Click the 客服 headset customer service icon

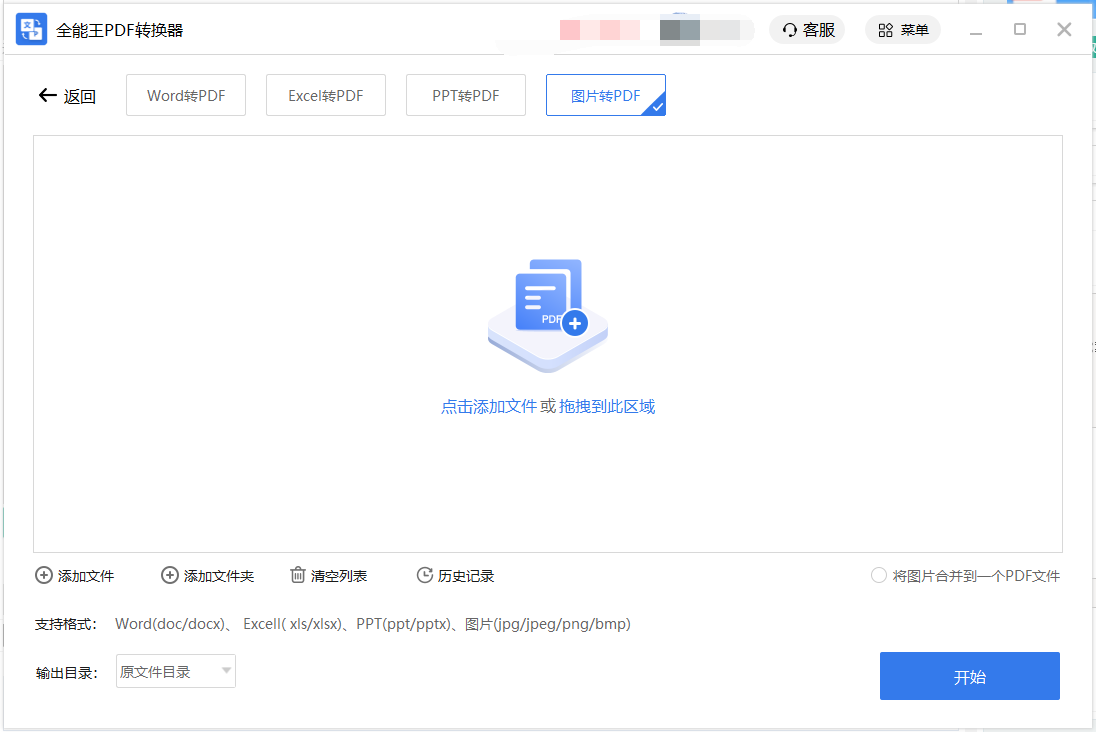[789, 29]
